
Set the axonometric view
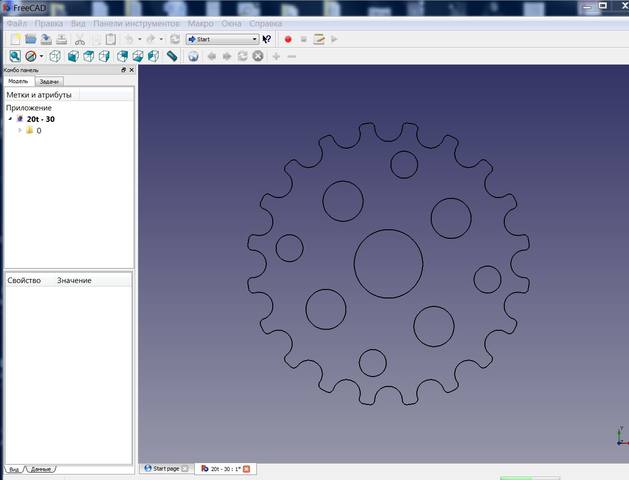(55, 56)
